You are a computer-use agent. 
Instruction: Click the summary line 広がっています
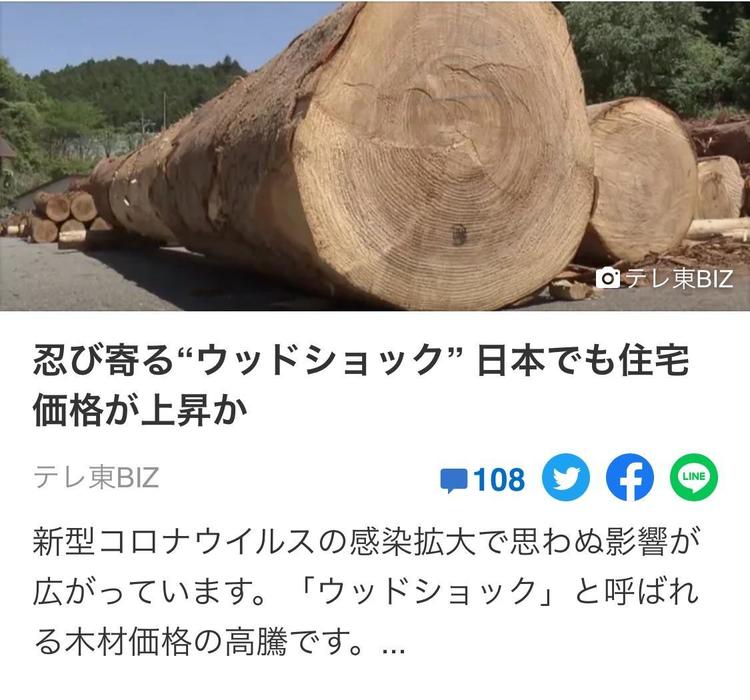[x=149, y=592]
